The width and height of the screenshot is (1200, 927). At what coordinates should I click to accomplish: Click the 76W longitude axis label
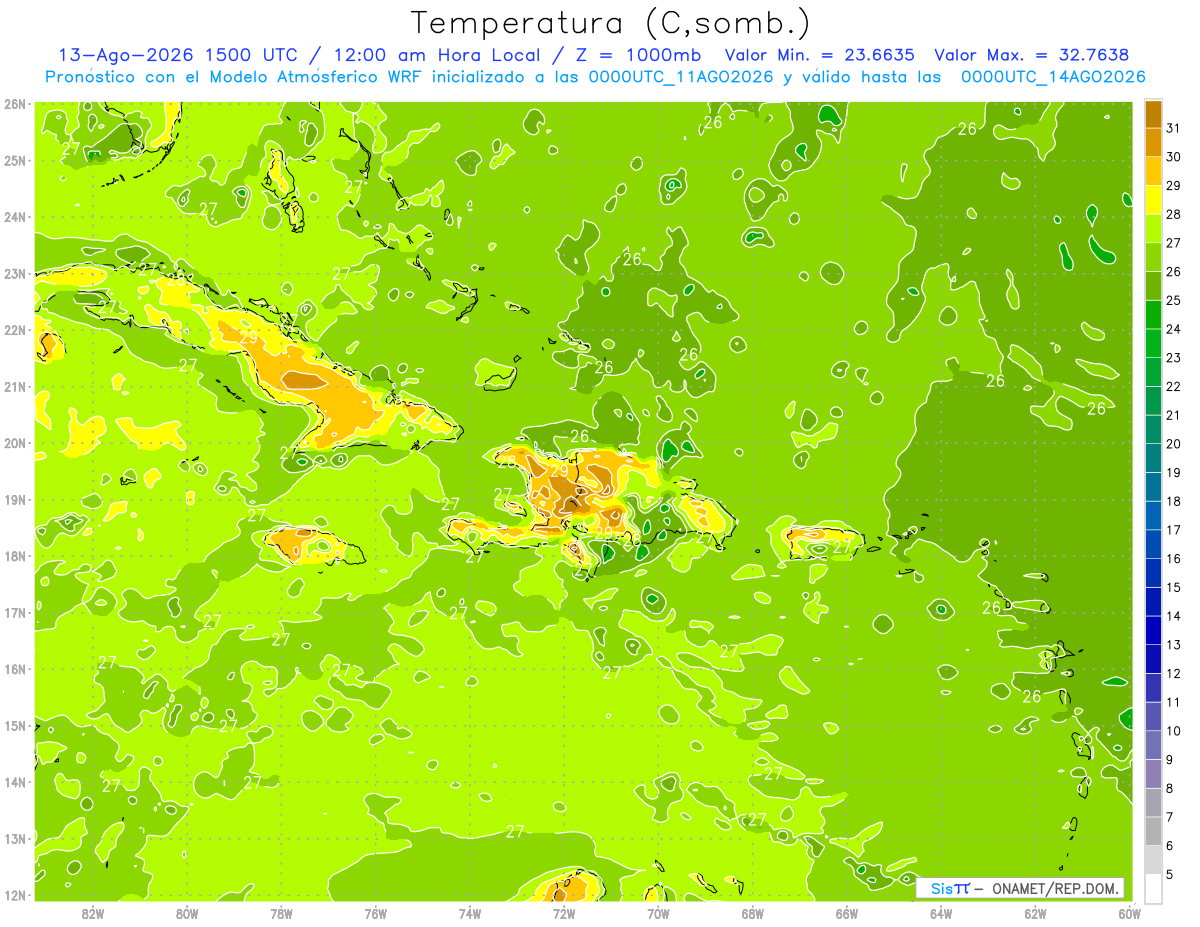(x=375, y=912)
